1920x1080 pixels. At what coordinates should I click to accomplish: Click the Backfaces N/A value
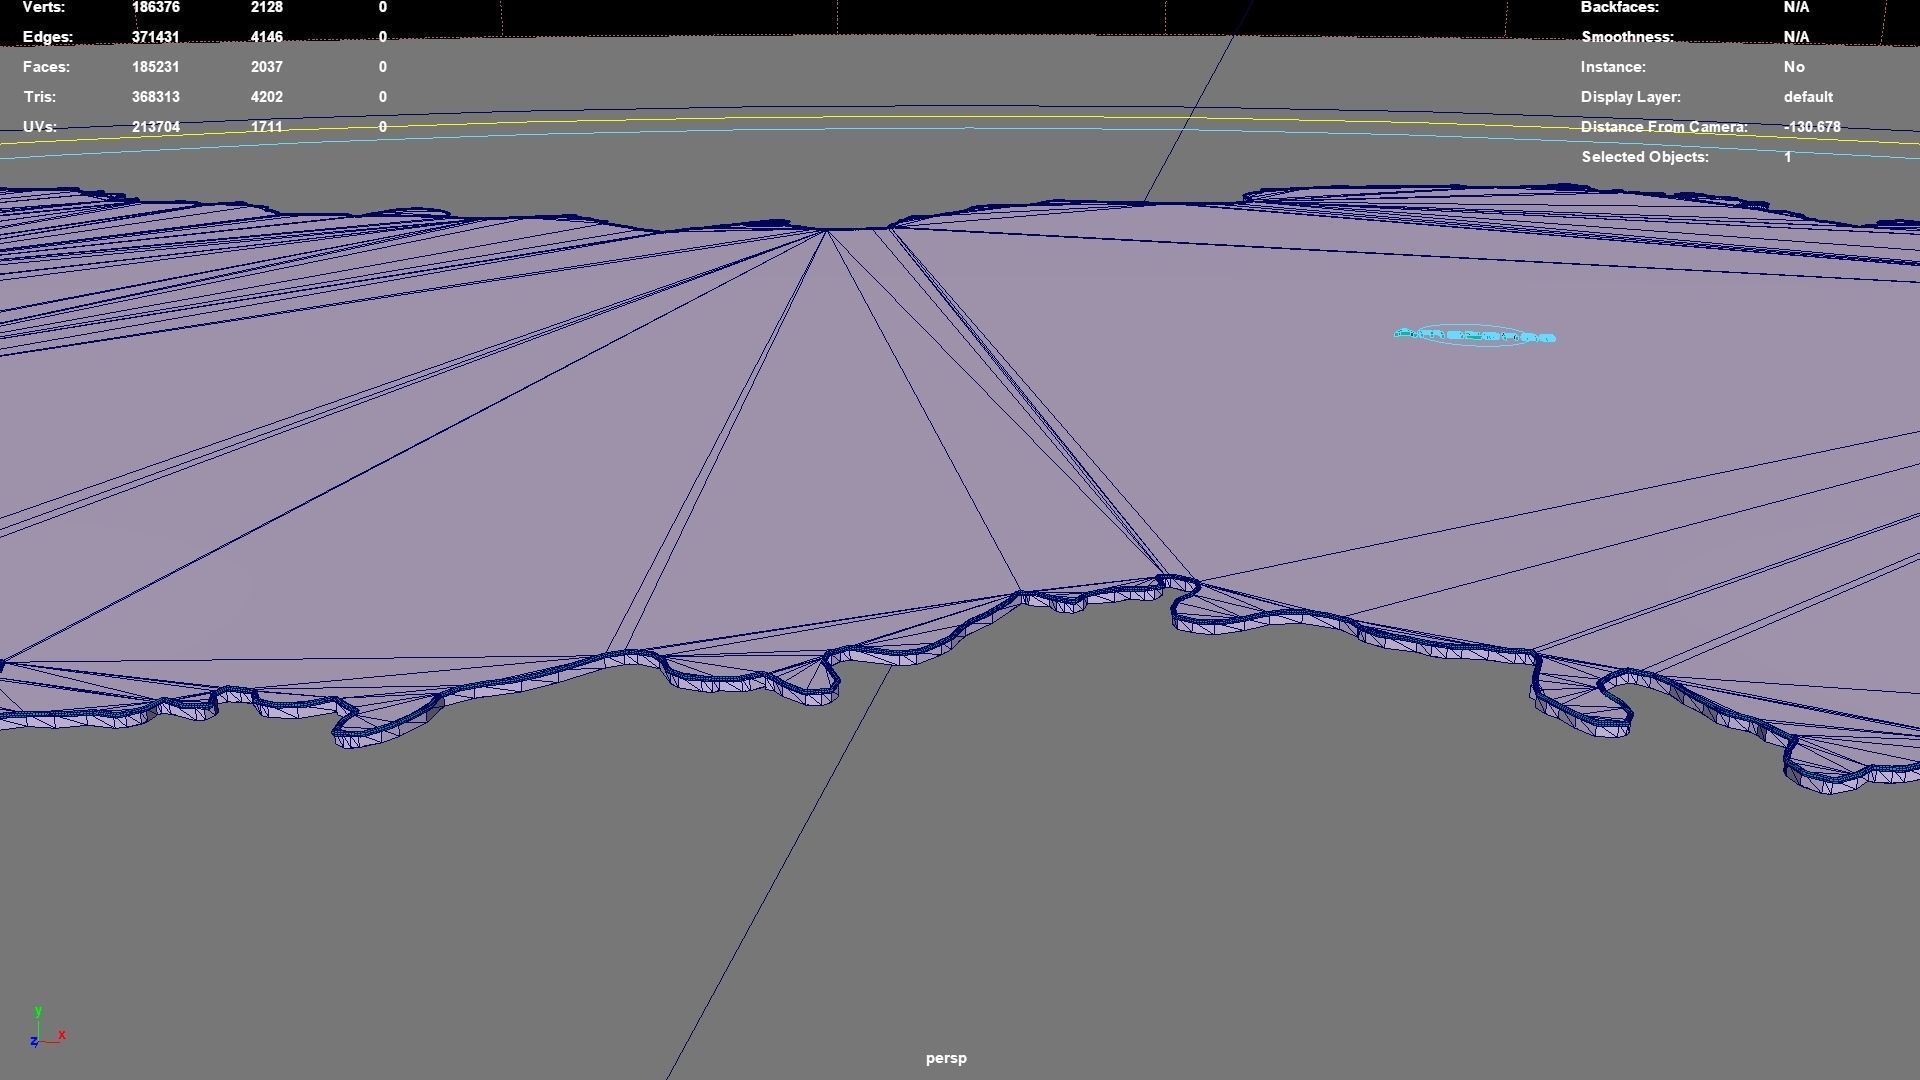click(x=1795, y=7)
